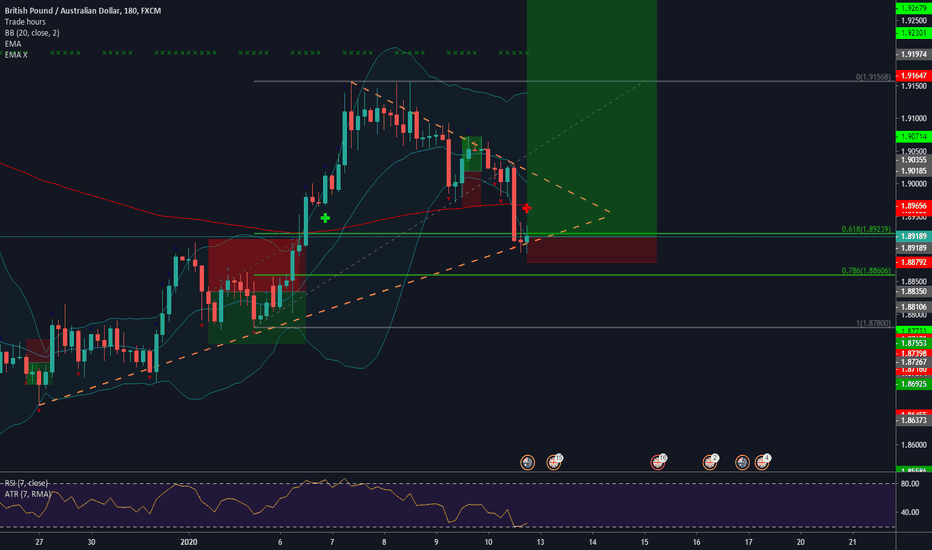Click the red plus marker near the latest candles
The width and height of the screenshot is (932, 550).
pos(527,208)
